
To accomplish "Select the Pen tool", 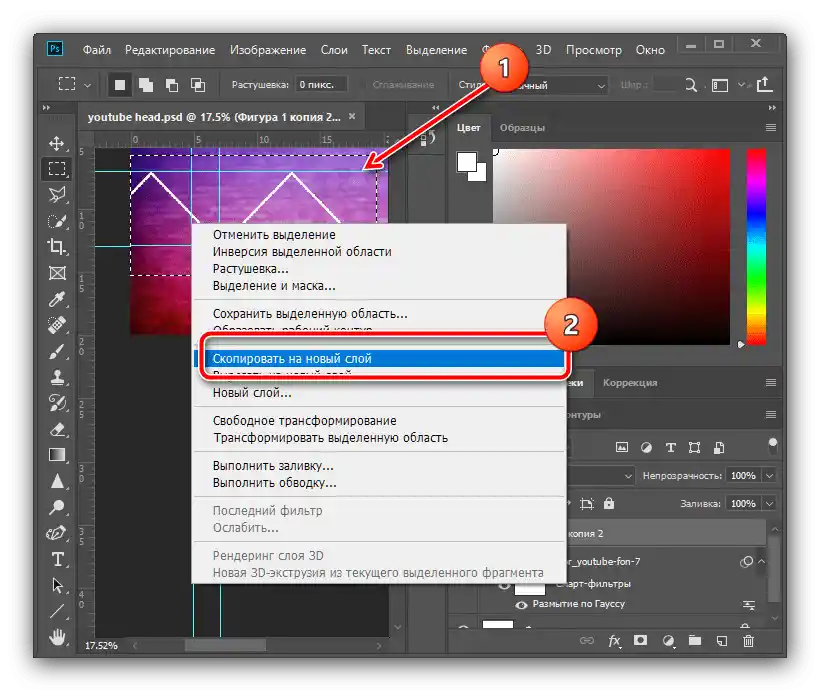I will [x=57, y=533].
